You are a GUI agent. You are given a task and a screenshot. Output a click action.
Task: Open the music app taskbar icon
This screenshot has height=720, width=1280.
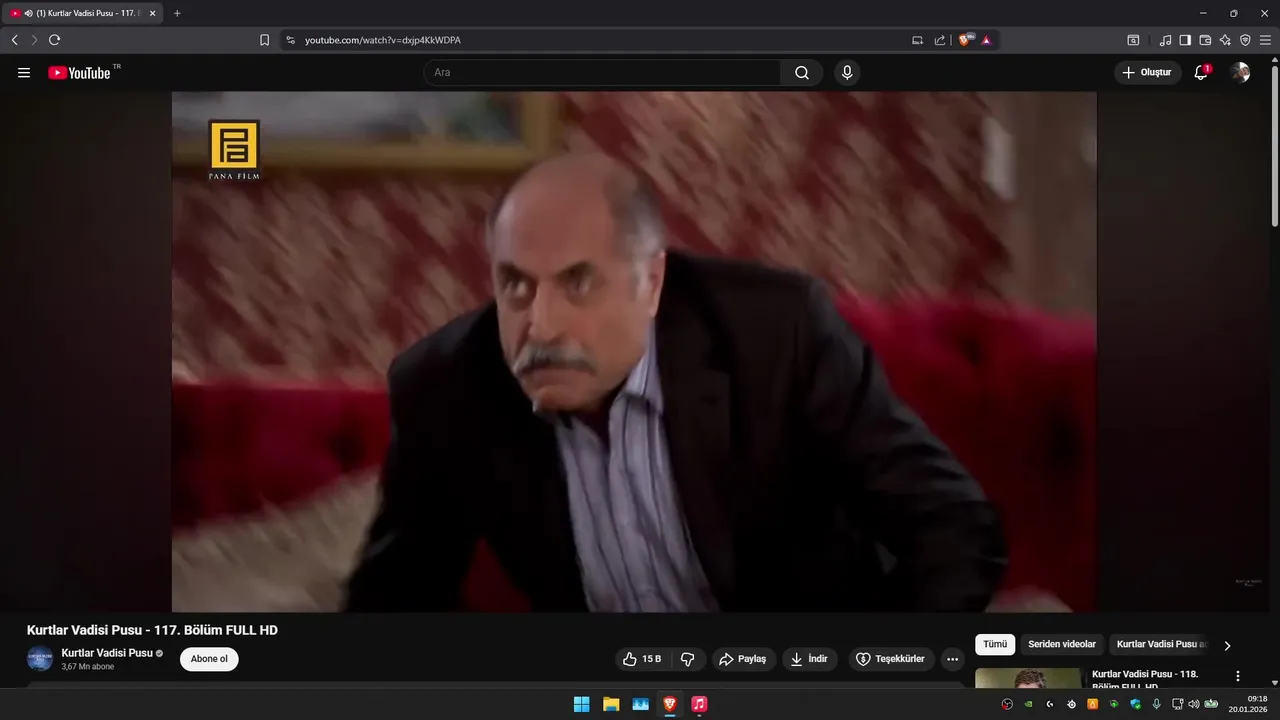[x=699, y=704]
